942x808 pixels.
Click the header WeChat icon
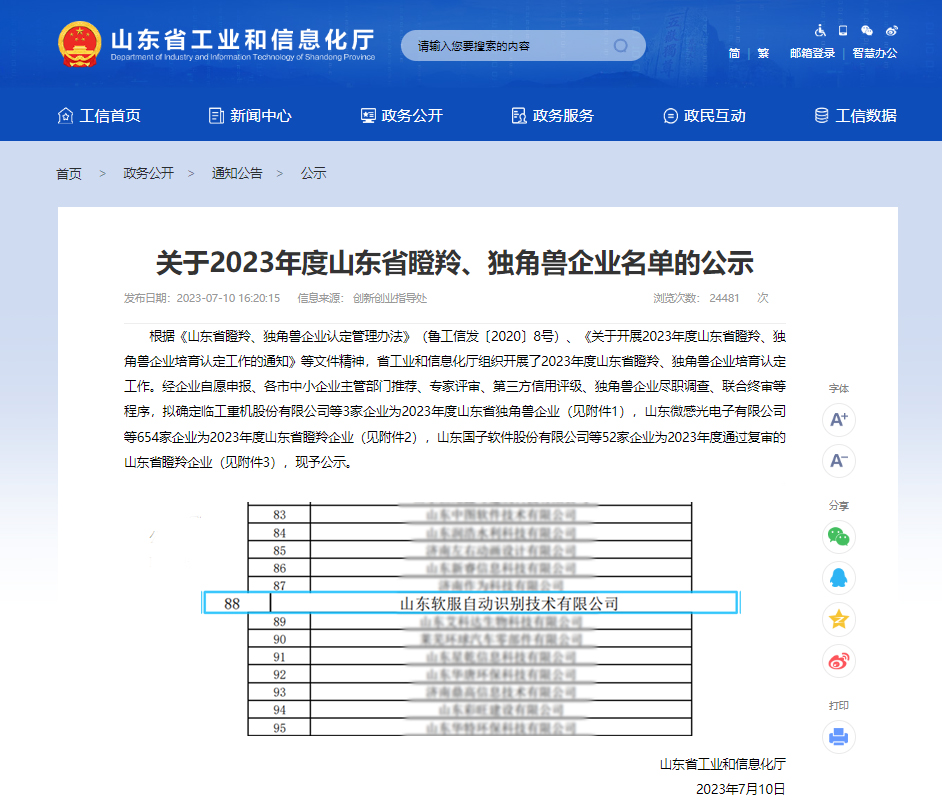click(x=867, y=30)
